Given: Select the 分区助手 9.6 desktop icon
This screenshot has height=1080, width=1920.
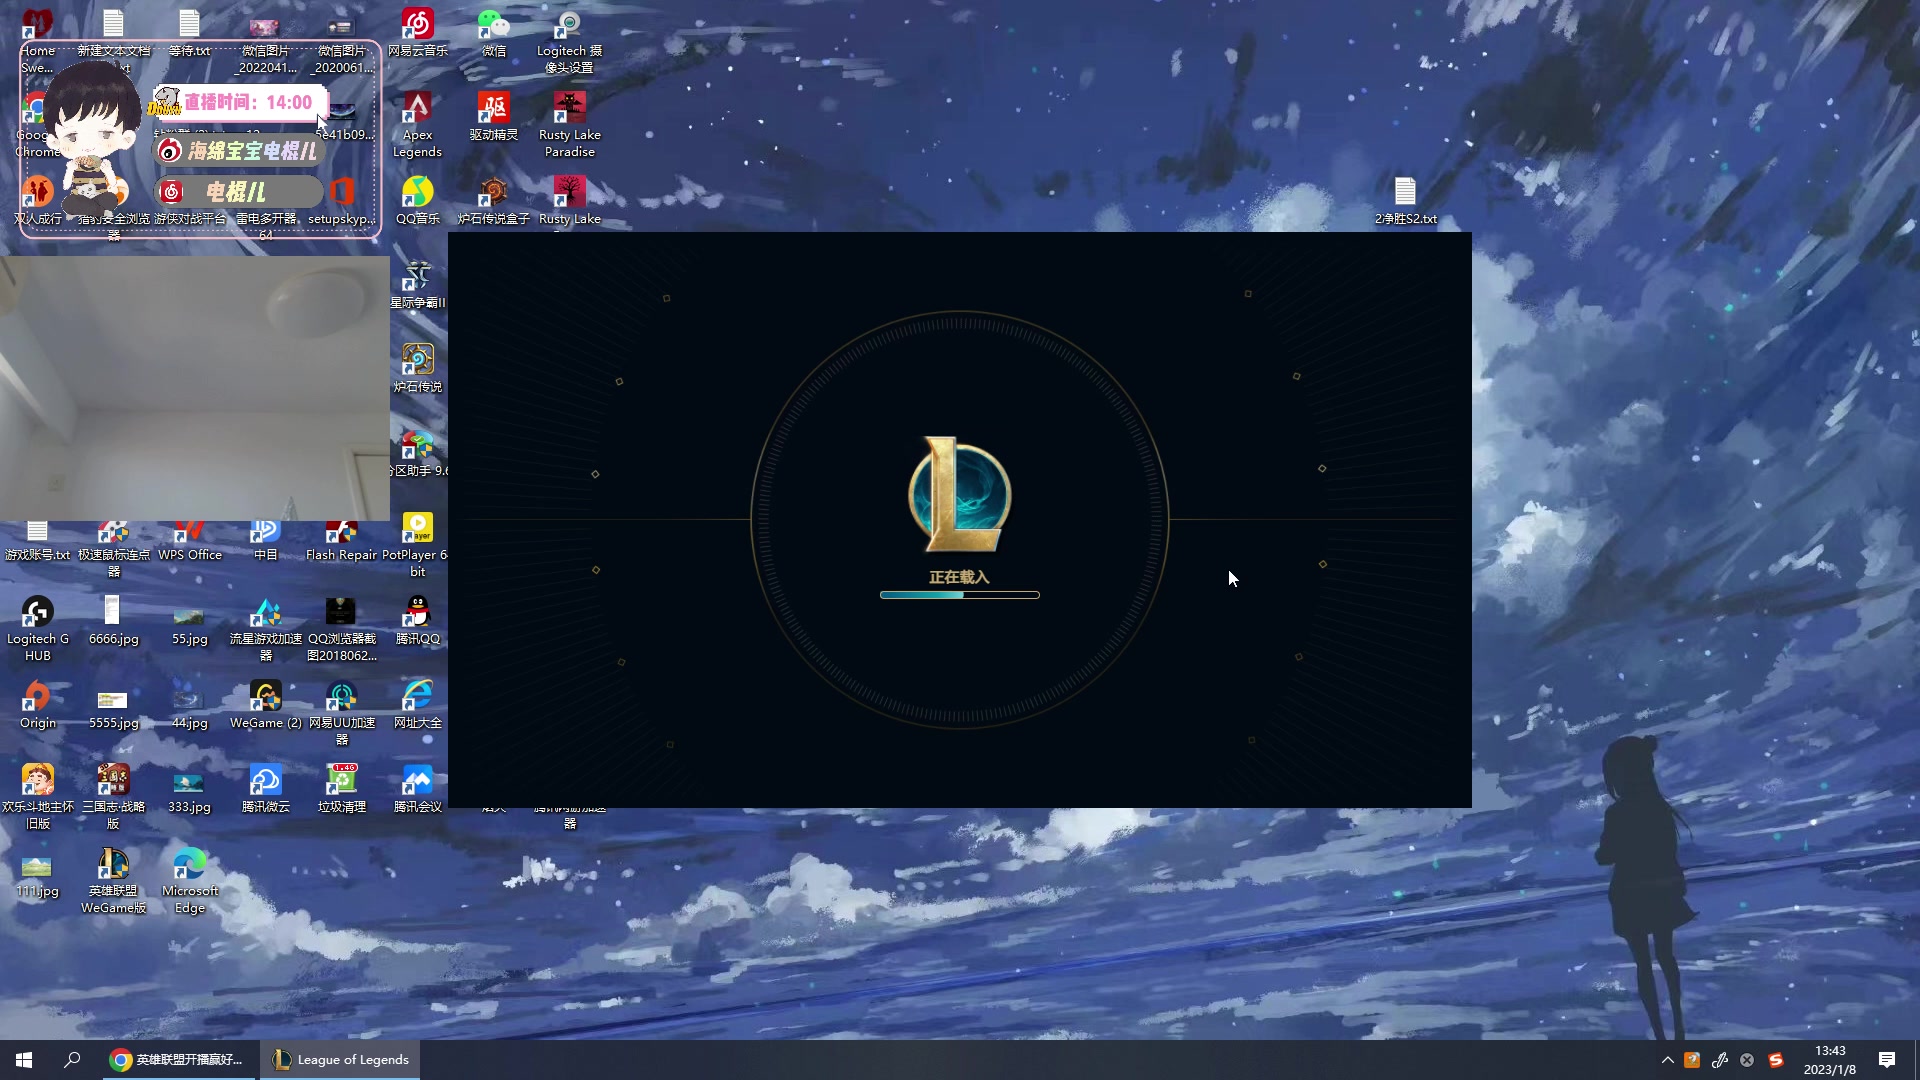Looking at the screenshot, I should (418, 453).
